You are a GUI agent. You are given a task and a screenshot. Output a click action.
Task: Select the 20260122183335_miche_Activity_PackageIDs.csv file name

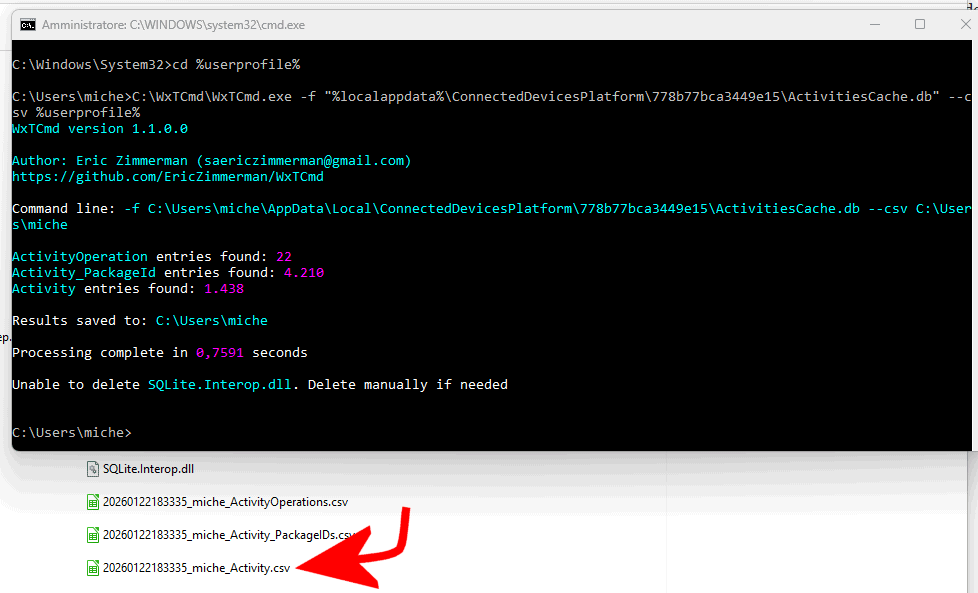[x=228, y=535]
